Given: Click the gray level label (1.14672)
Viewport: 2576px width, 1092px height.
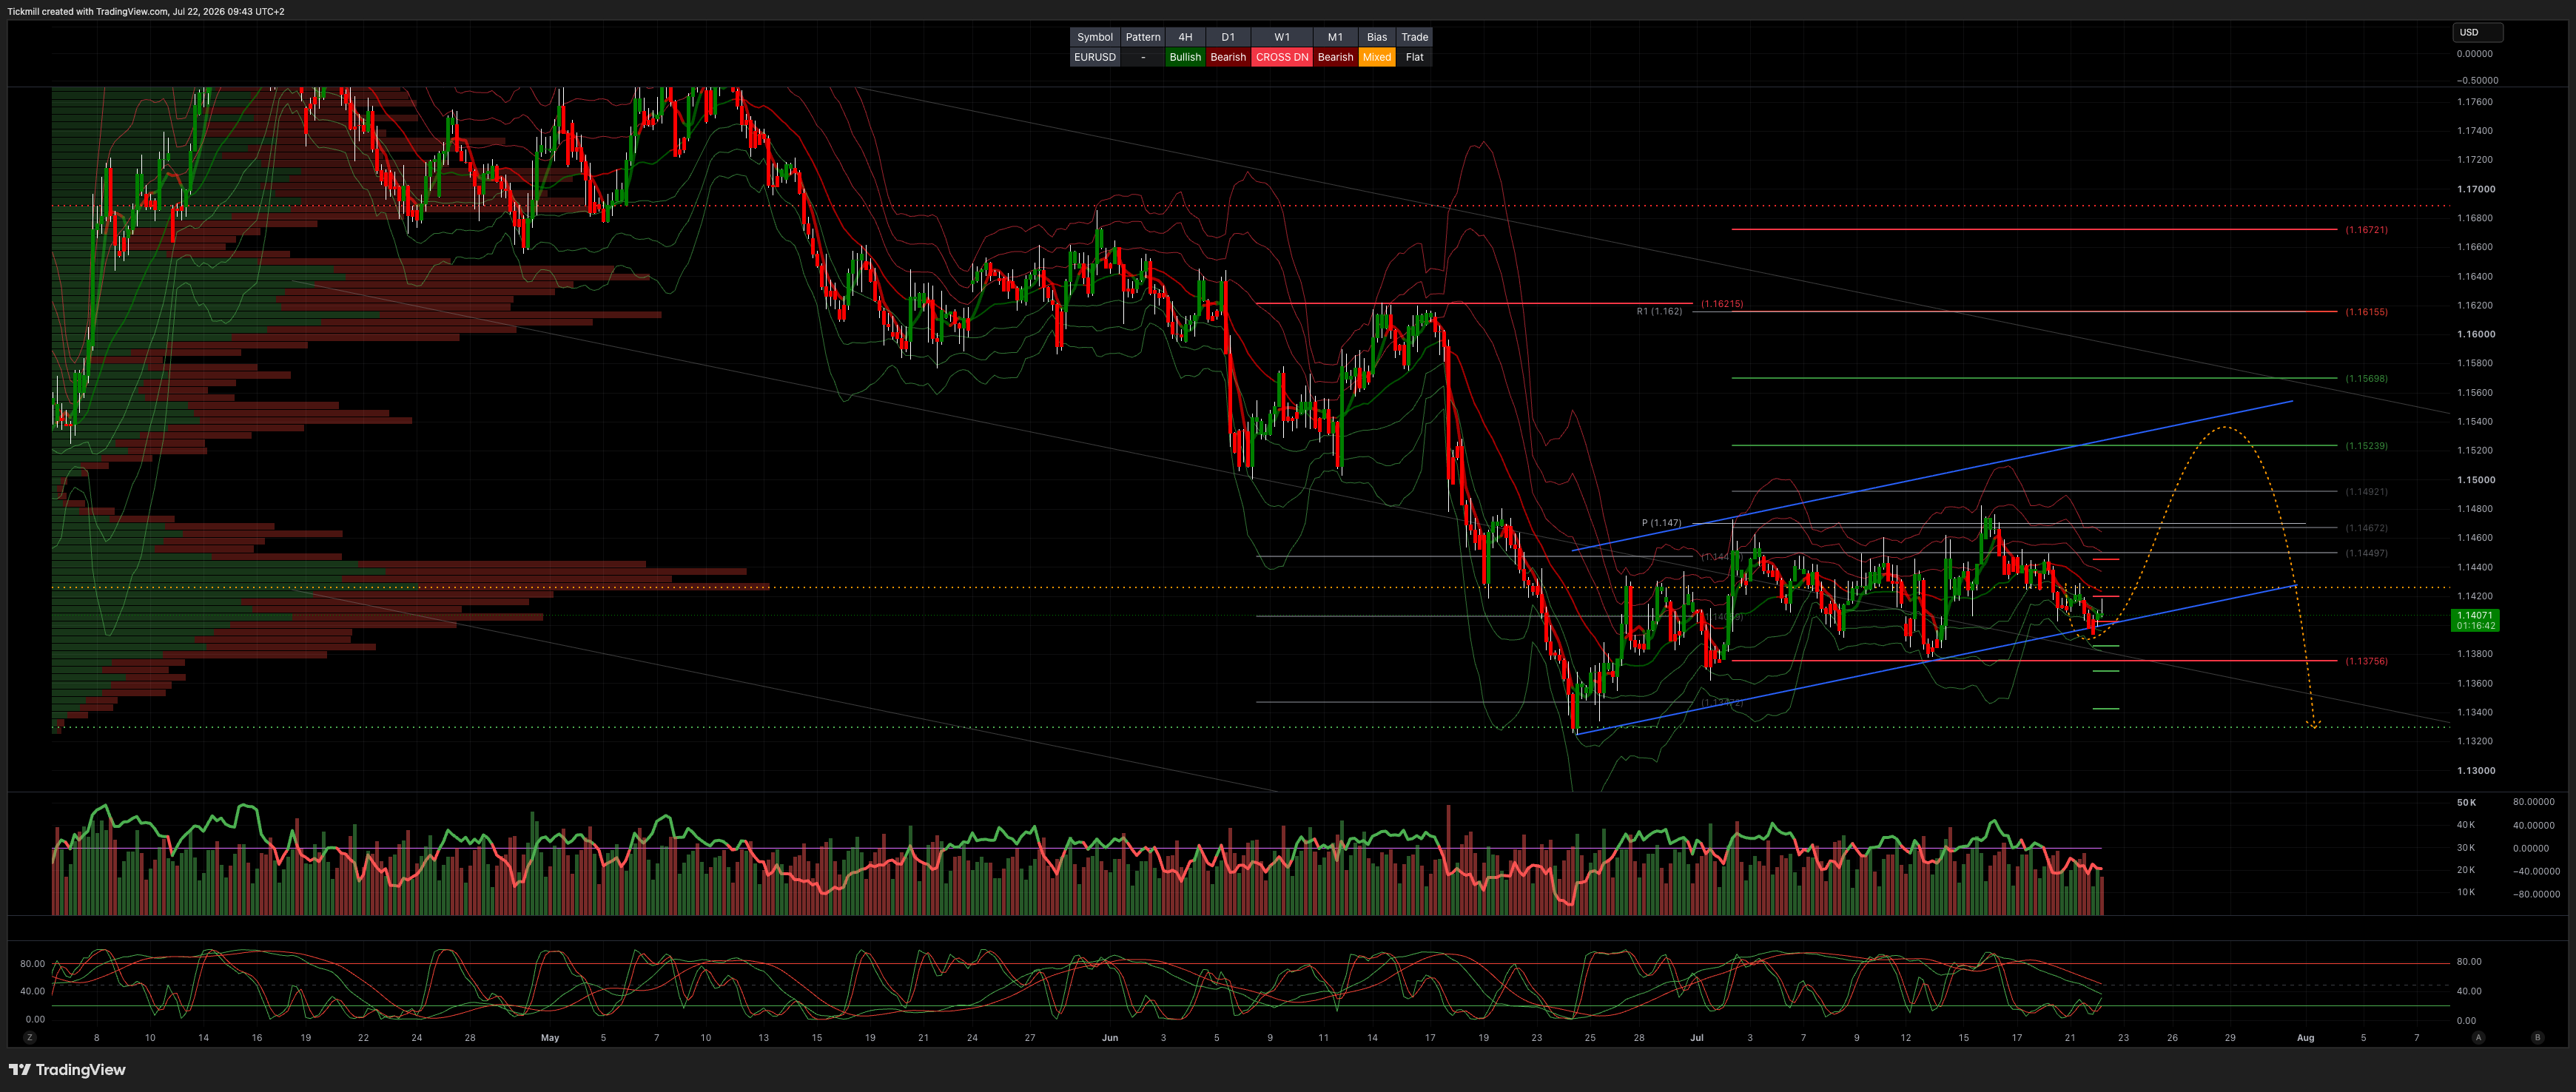Looking at the screenshot, I should point(2366,528).
